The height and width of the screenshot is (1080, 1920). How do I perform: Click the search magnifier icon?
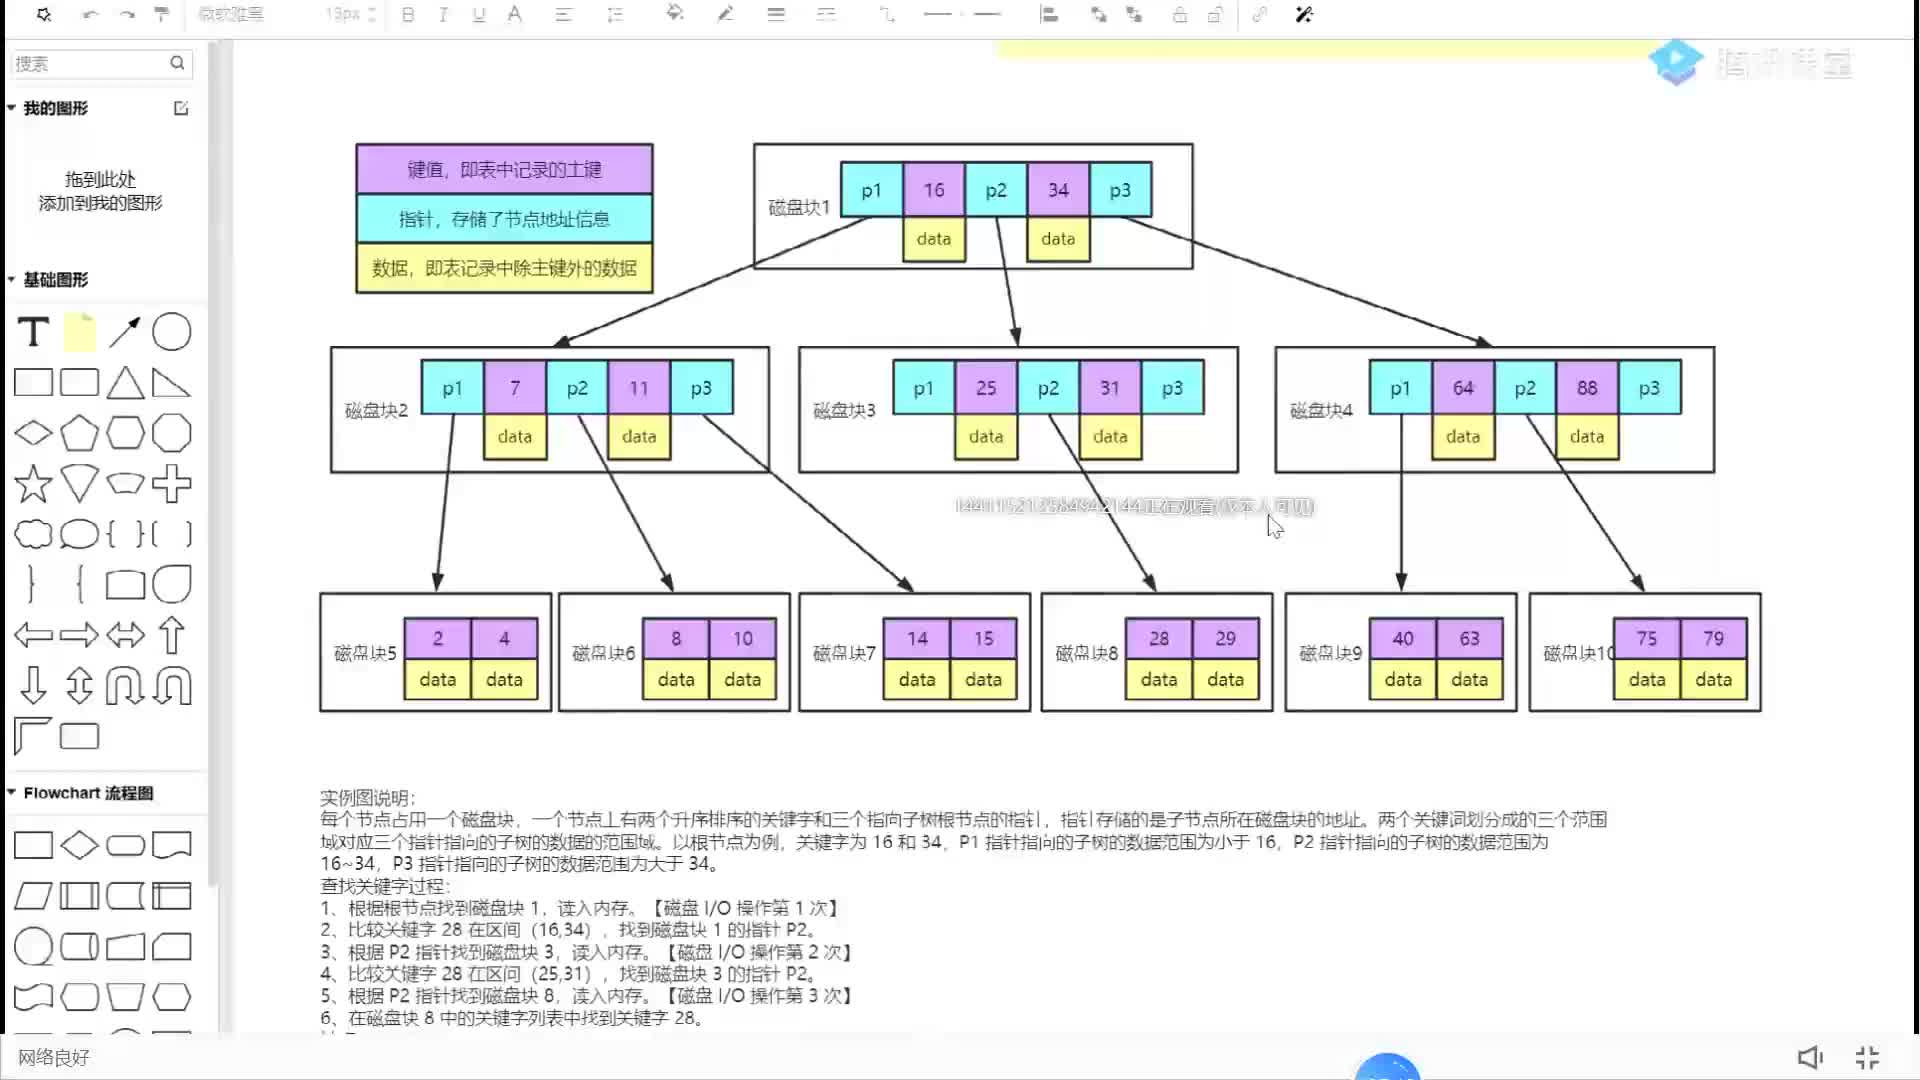[177, 63]
